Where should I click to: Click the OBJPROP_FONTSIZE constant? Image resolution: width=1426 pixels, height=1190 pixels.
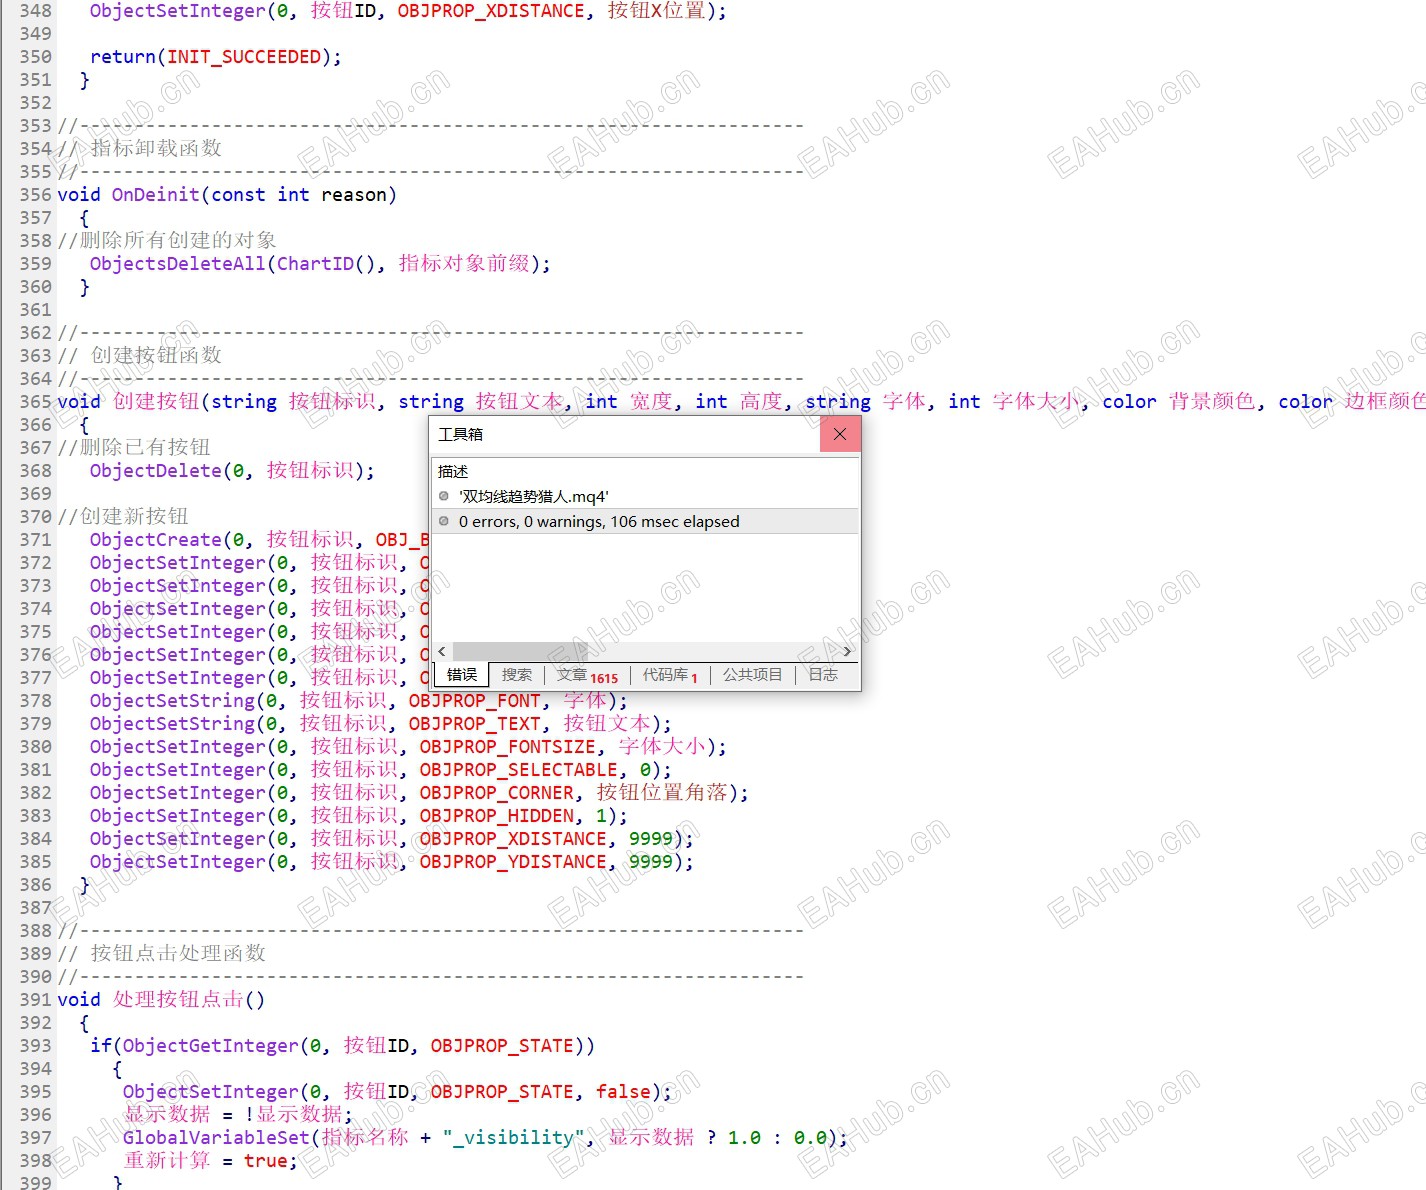coord(508,747)
